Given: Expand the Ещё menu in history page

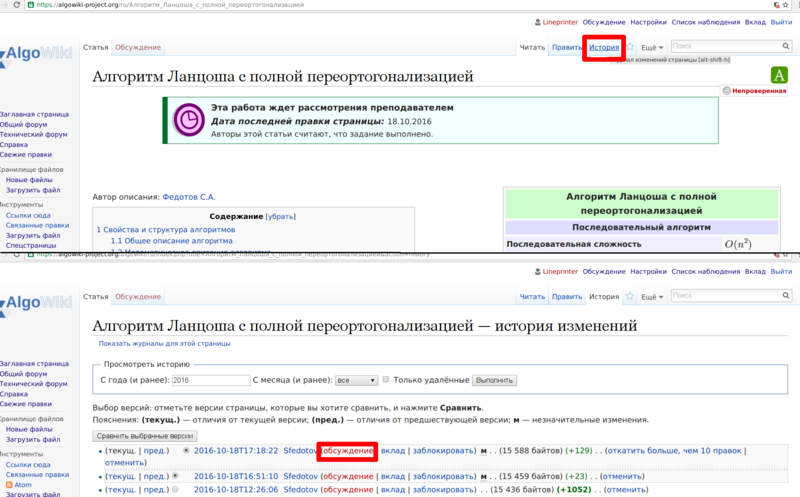Looking at the screenshot, I should pyautogui.click(x=652, y=296).
